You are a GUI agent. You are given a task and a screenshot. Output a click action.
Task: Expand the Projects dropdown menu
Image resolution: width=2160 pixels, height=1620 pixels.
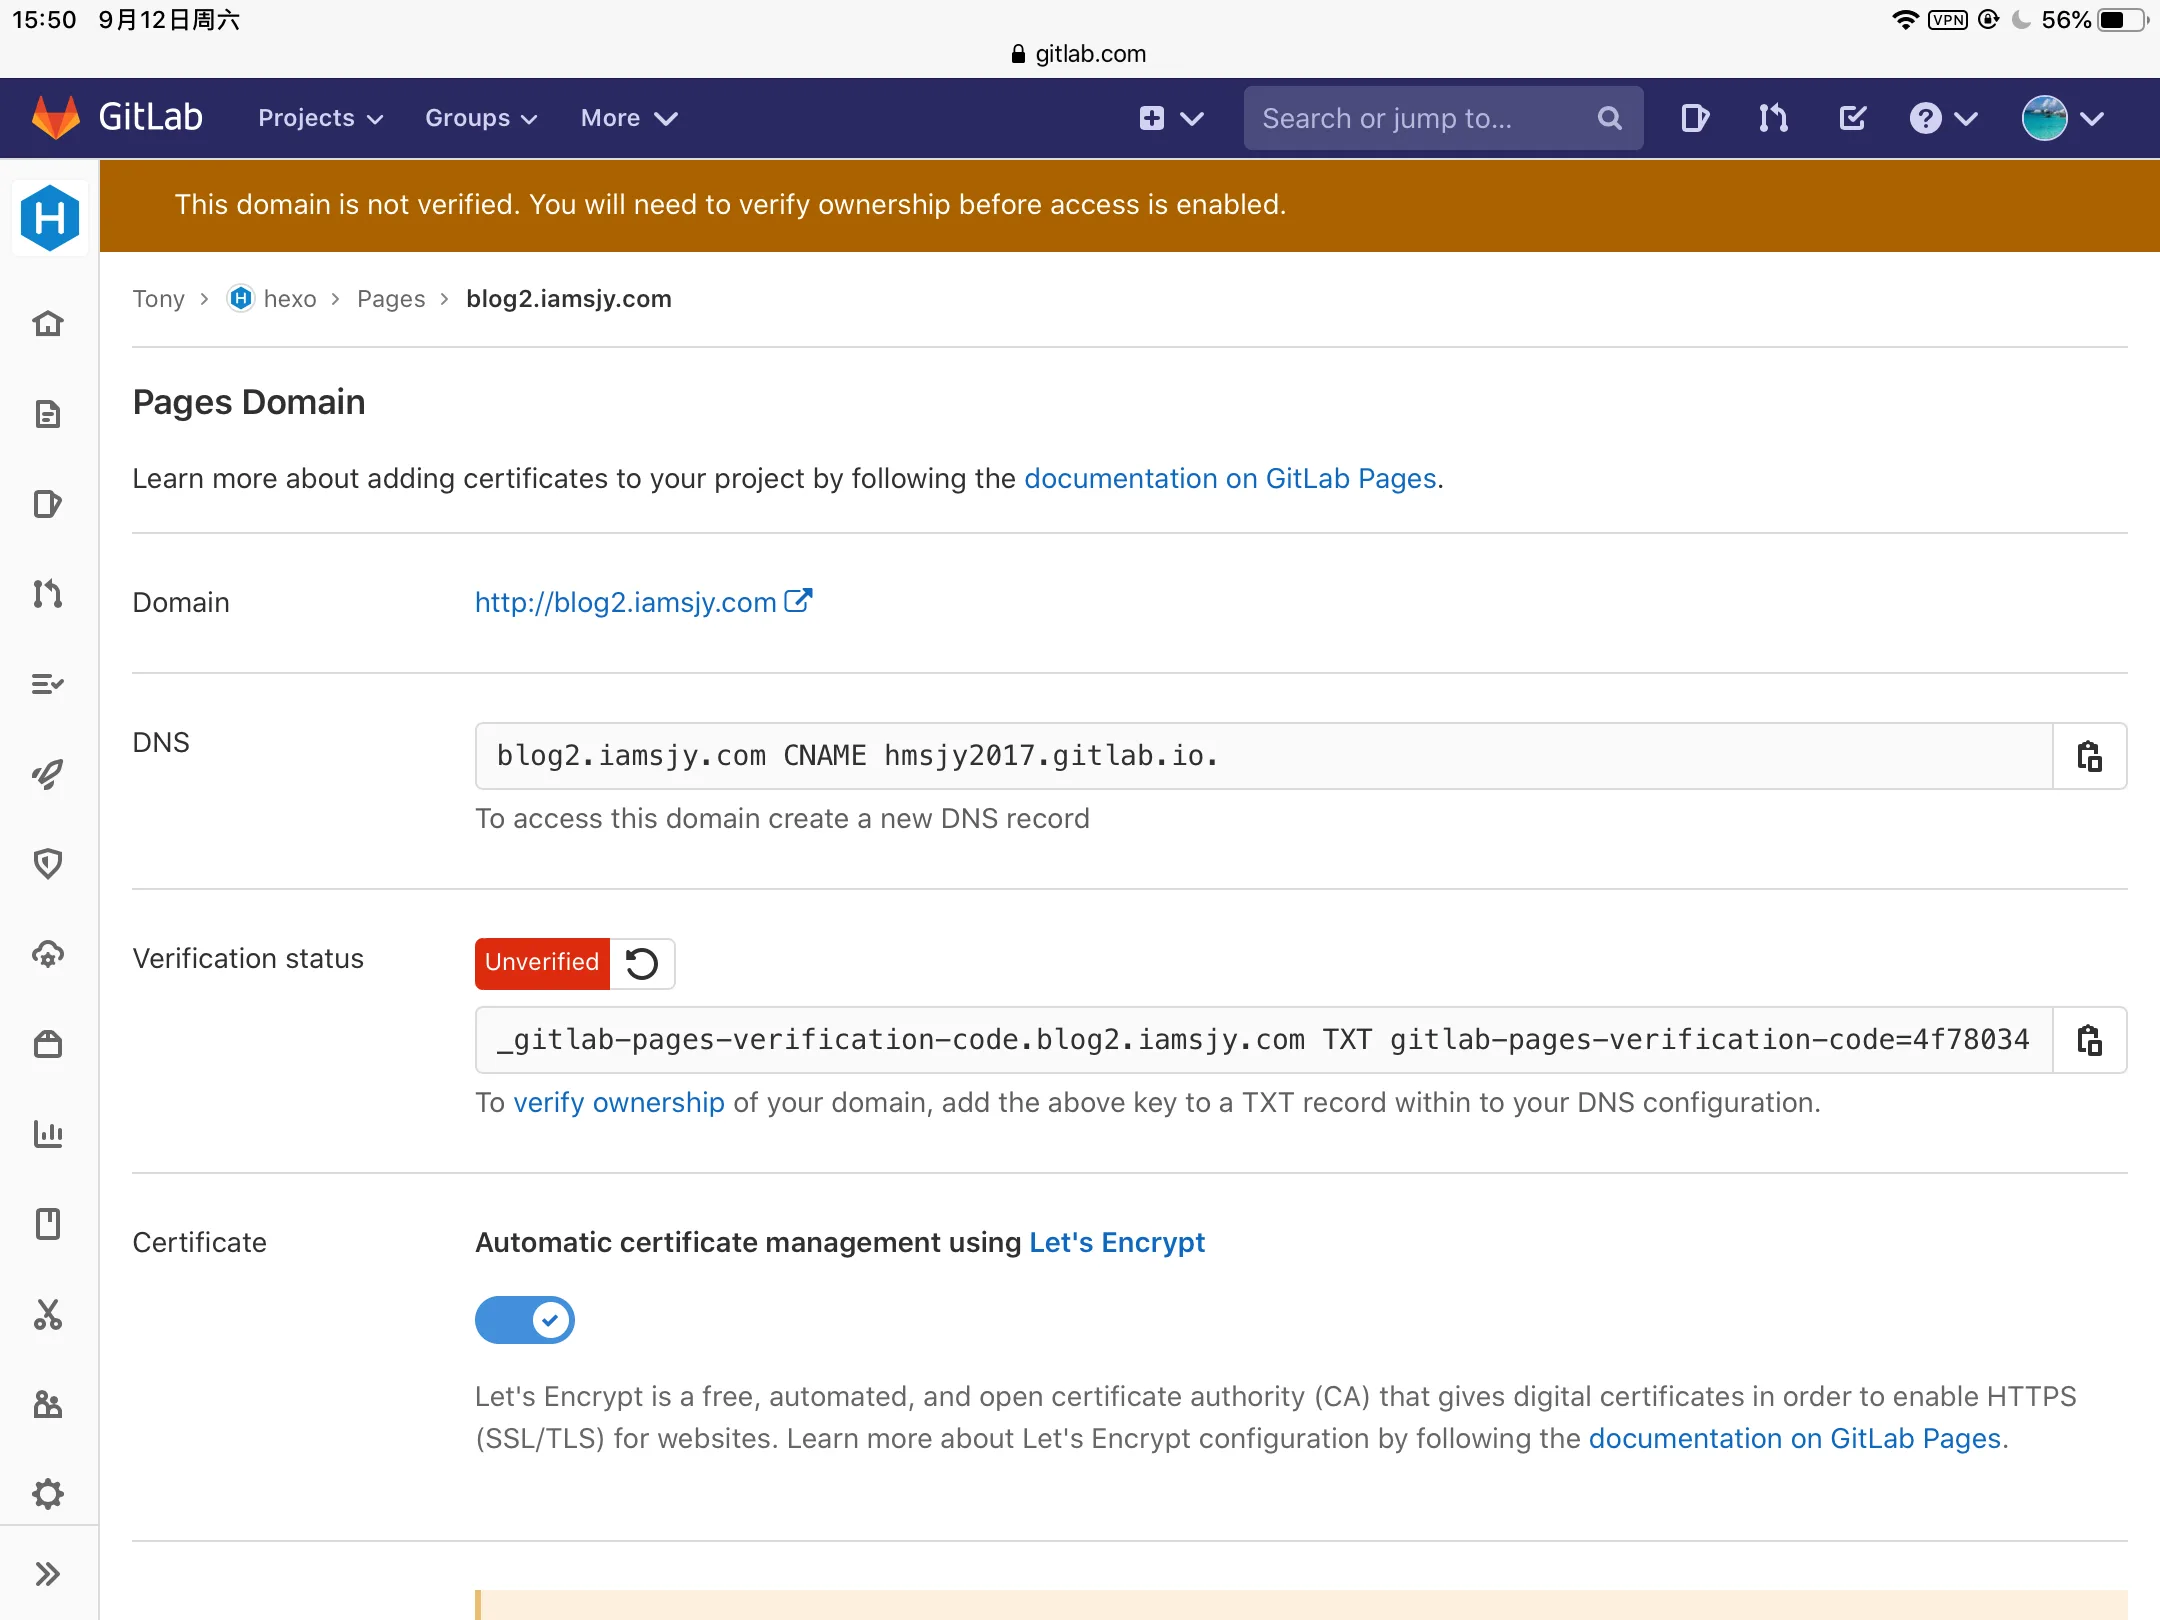[320, 118]
